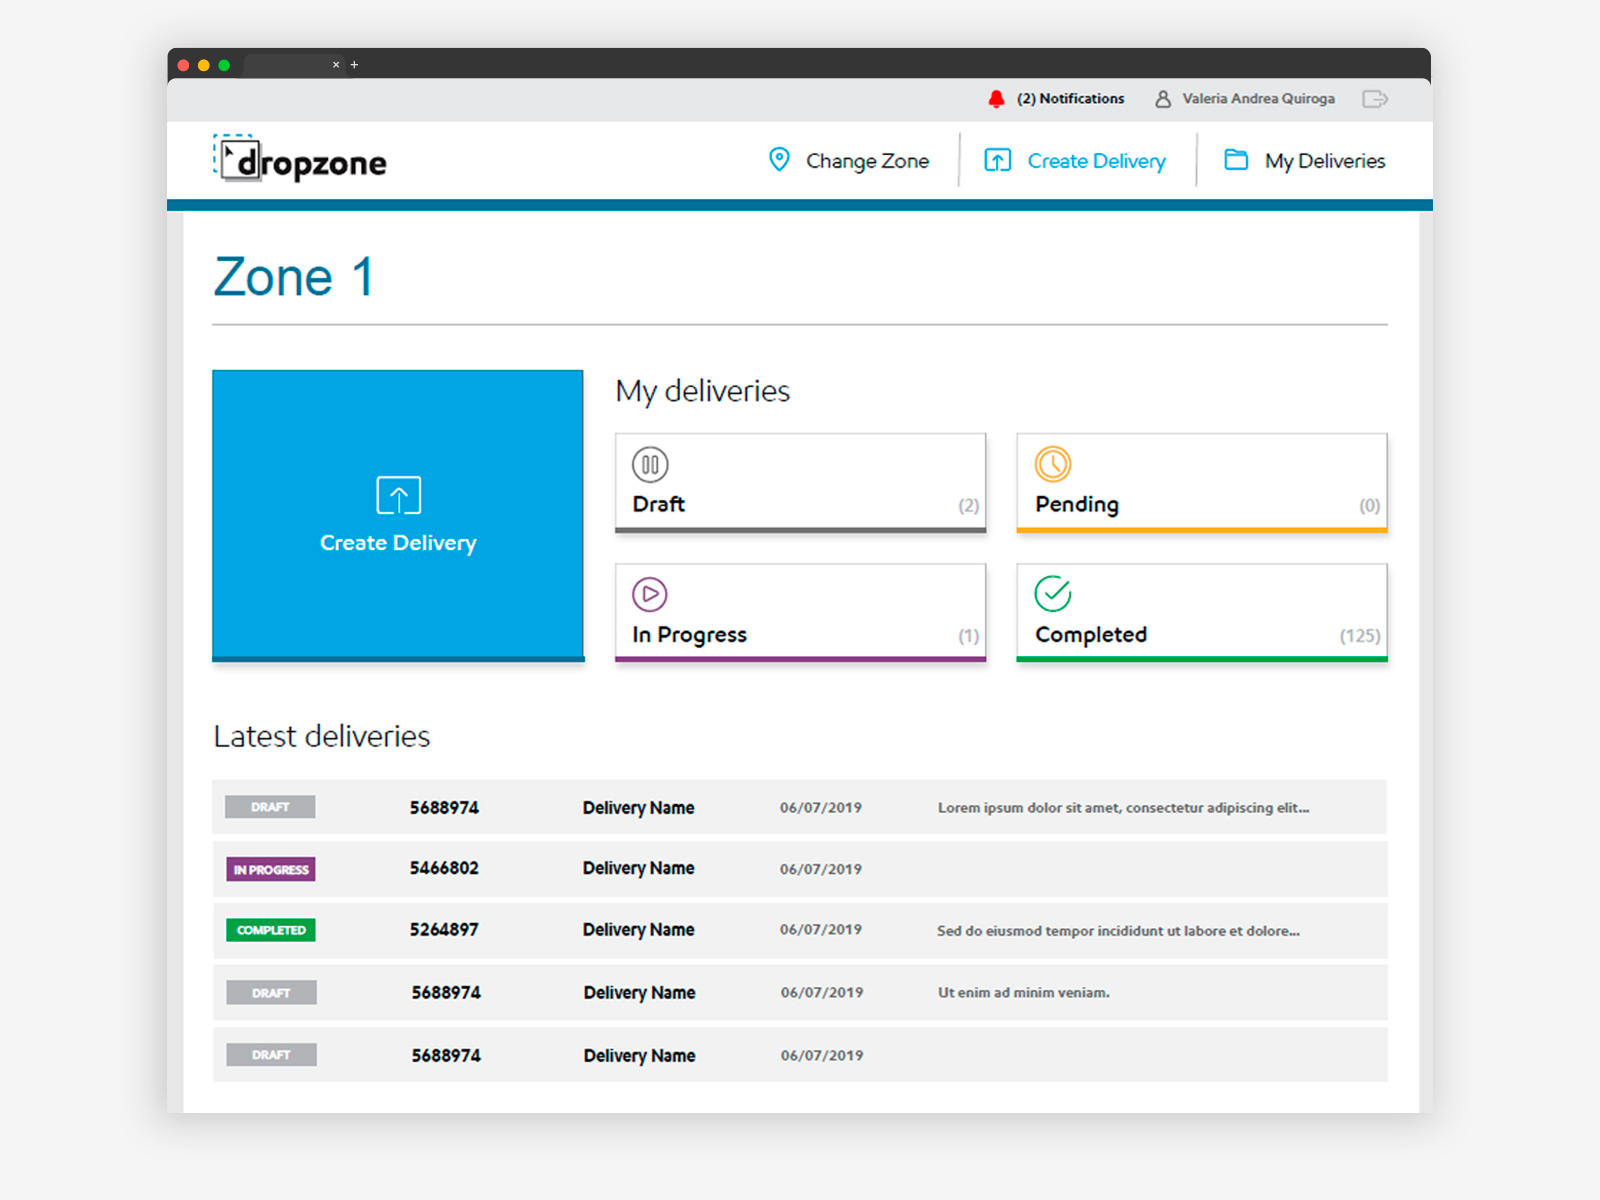Click the Draft count (2)
The height and width of the screenshot is (1200, 1600).
click(968, 506)
